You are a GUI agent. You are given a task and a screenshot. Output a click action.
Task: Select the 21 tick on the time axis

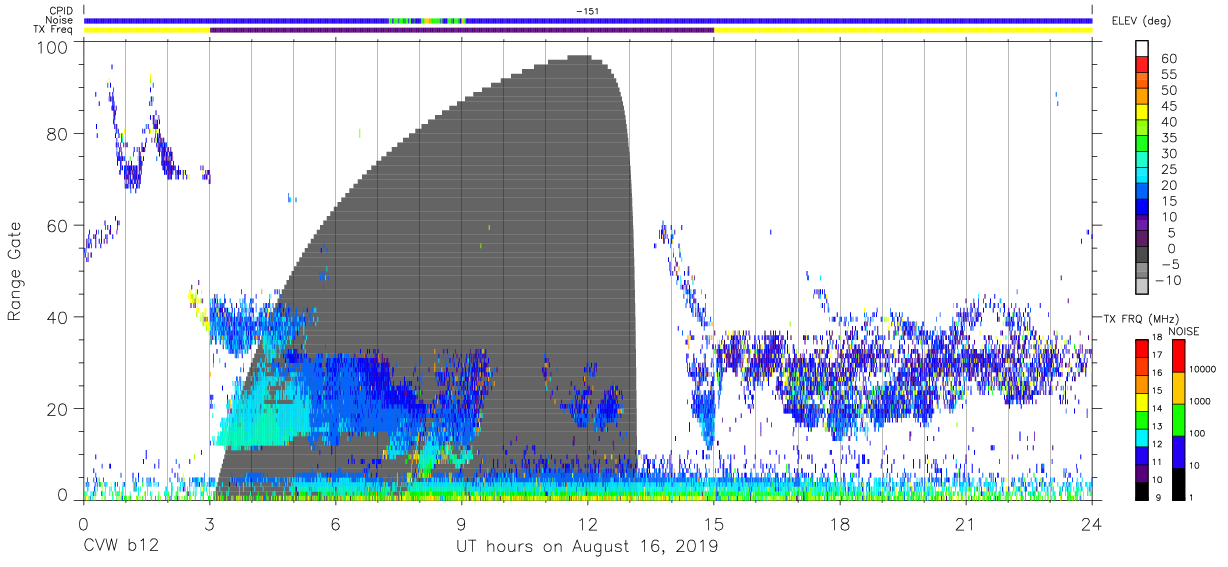(x=966, y=525)
